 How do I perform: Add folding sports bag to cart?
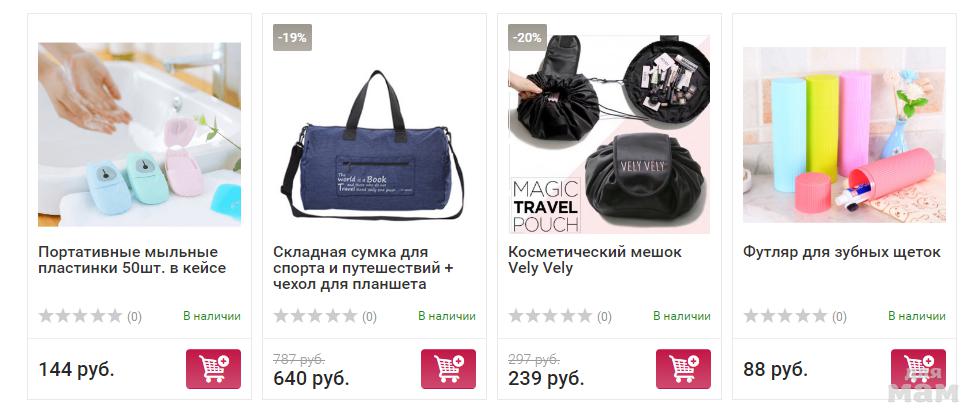coord(448,369)
